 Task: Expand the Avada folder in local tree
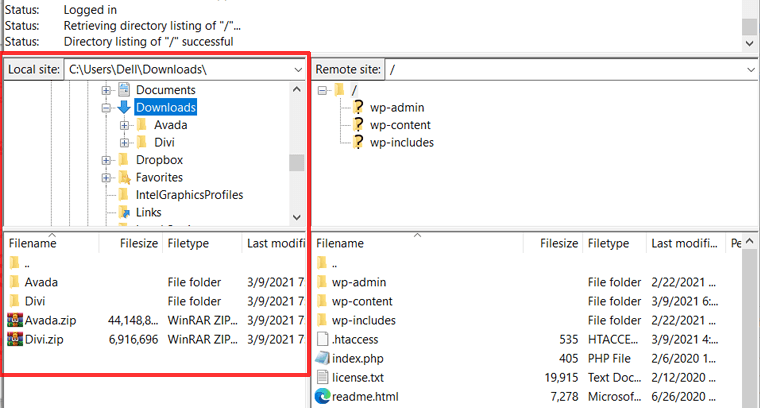pyautogui.click(x=124, y=125)
